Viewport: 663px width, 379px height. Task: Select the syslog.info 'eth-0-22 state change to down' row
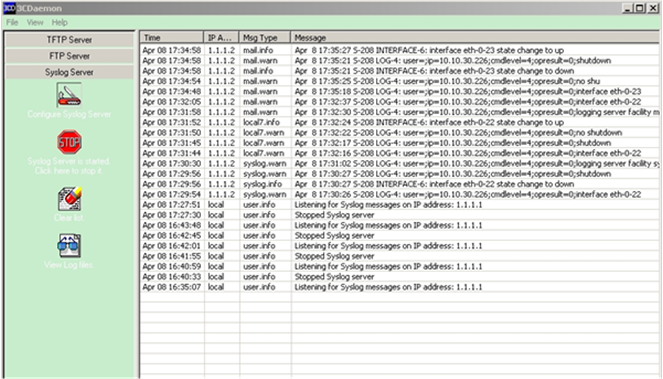click(x=400, y=184)
